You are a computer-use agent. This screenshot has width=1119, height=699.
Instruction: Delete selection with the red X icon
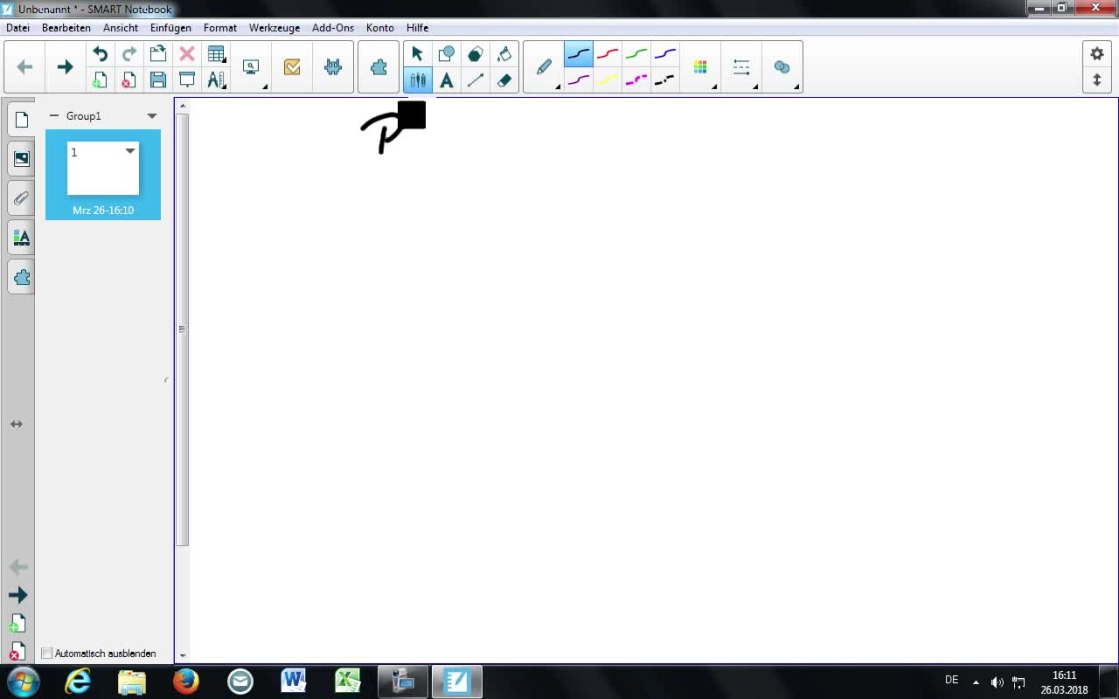coord(187,54)
